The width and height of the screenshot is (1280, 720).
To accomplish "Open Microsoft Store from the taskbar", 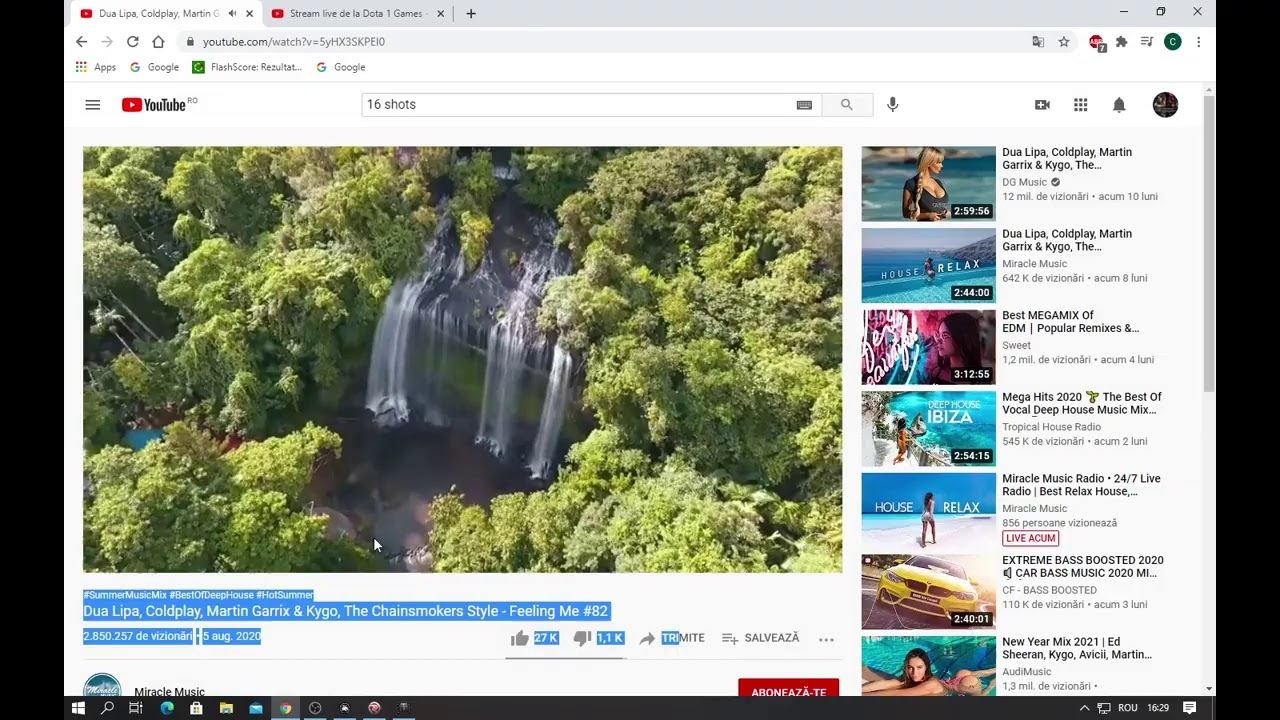I will pos(196,708).
